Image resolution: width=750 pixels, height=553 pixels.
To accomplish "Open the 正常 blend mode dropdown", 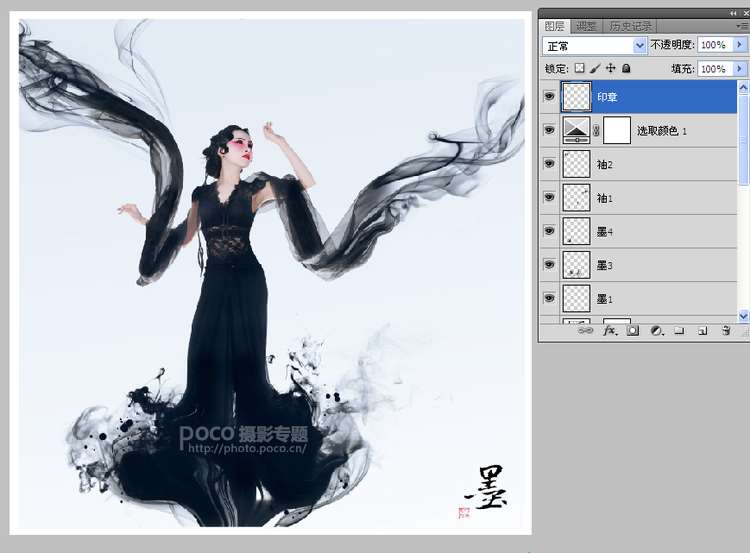I will pos(640,46).
